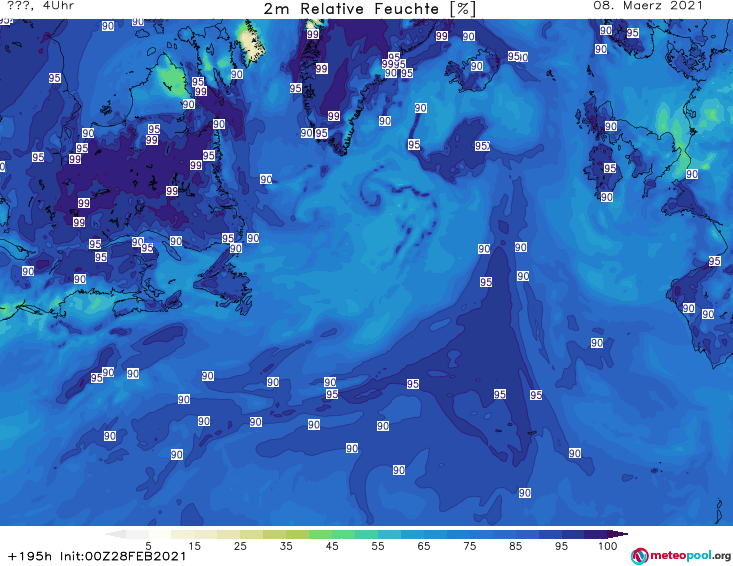Click the color scale tick label "35"
Viewport: 733px width, 566px height.
(x=286, y=546)
